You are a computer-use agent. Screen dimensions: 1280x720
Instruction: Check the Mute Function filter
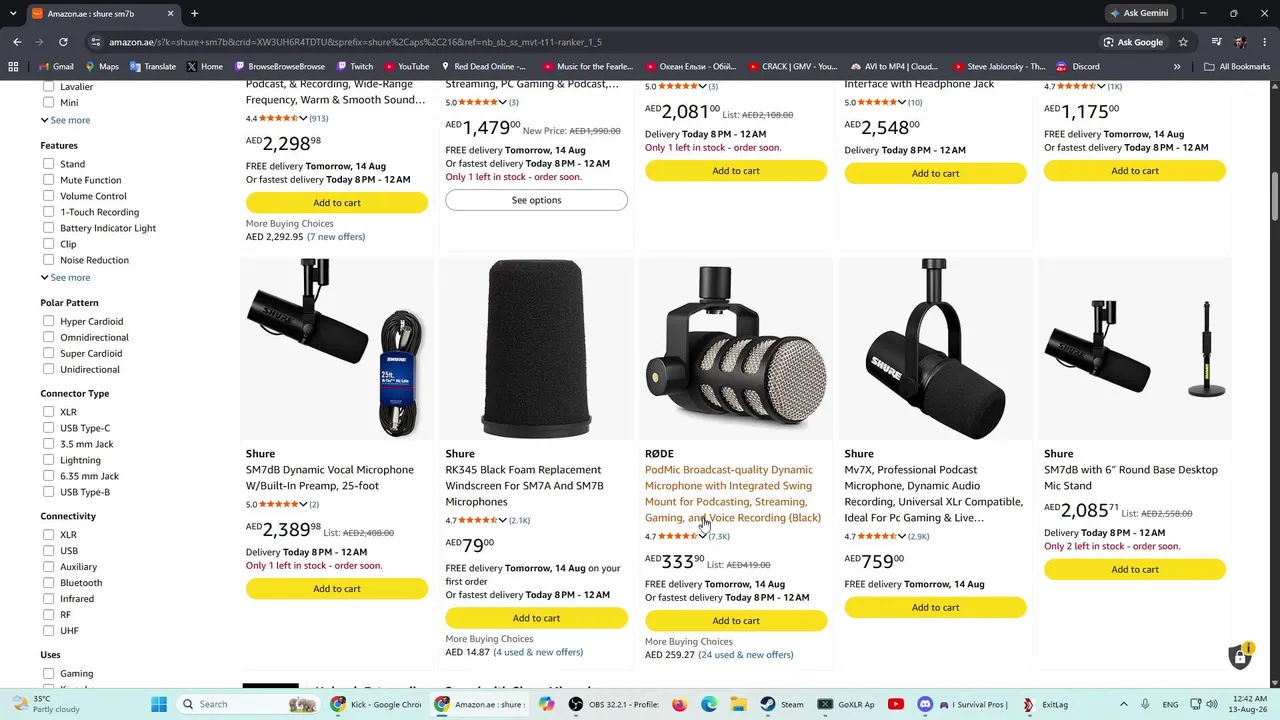48,180
